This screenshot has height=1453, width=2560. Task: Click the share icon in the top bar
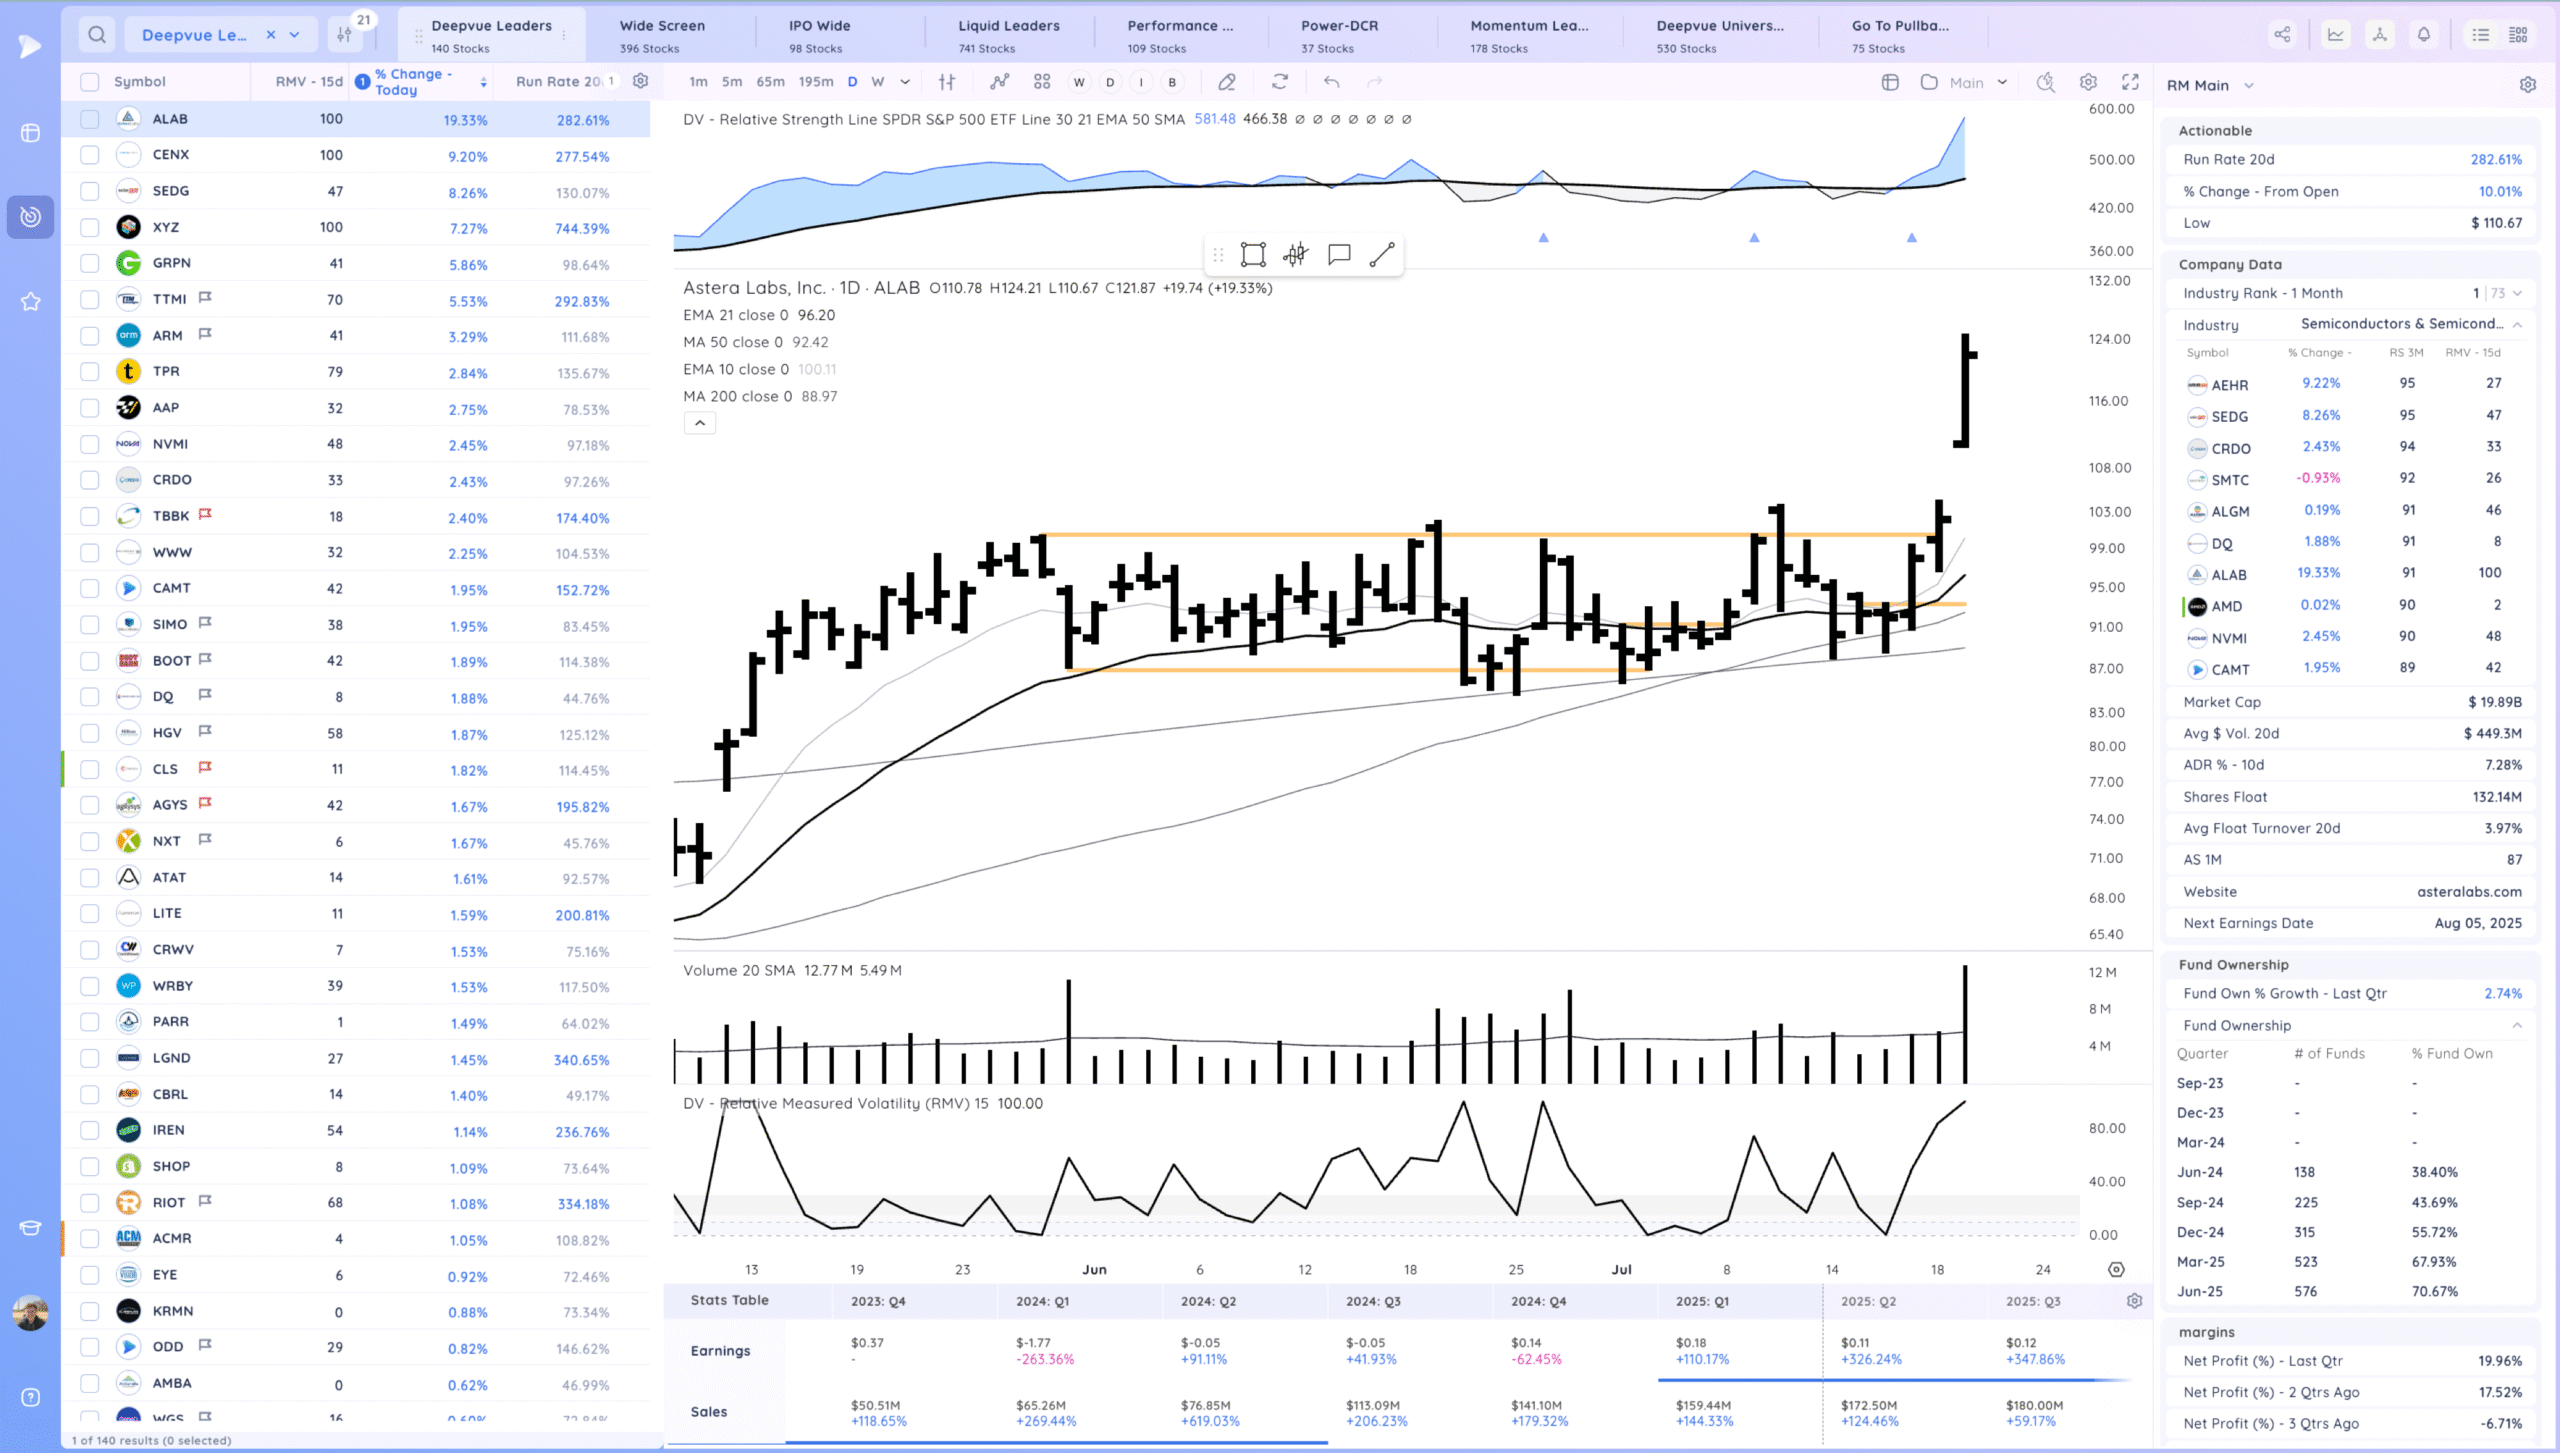pyautogui.click(x=2282, y=35)
